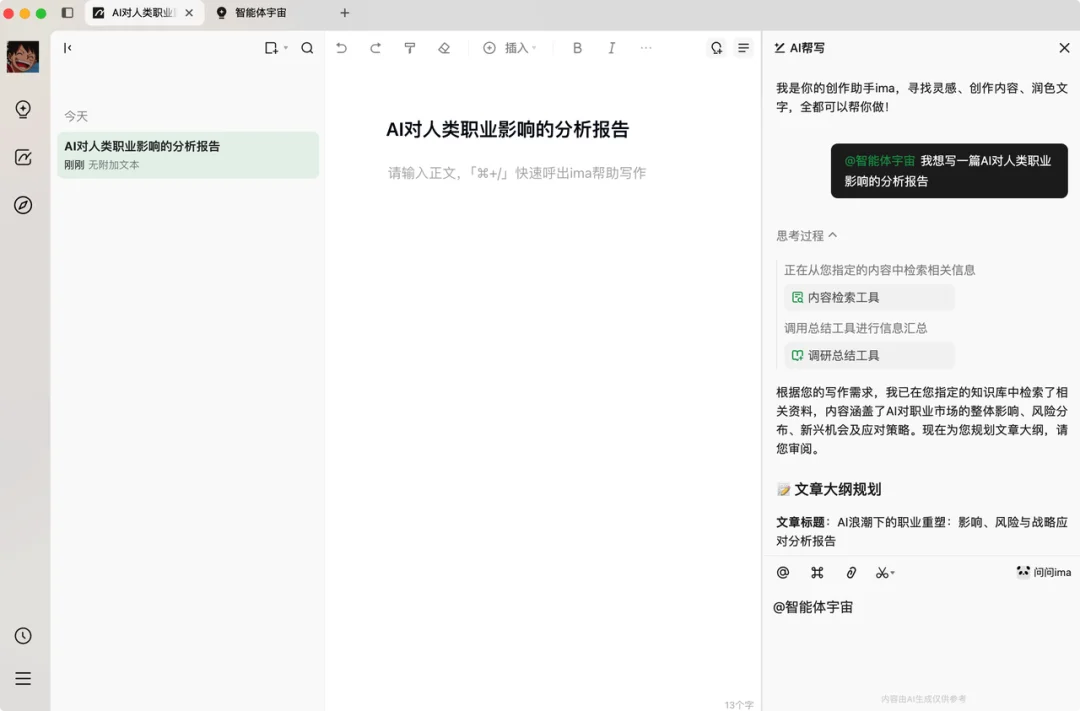Open the 插入 insert dropdown
This screenshot has width=1080, height=711.
511,47
